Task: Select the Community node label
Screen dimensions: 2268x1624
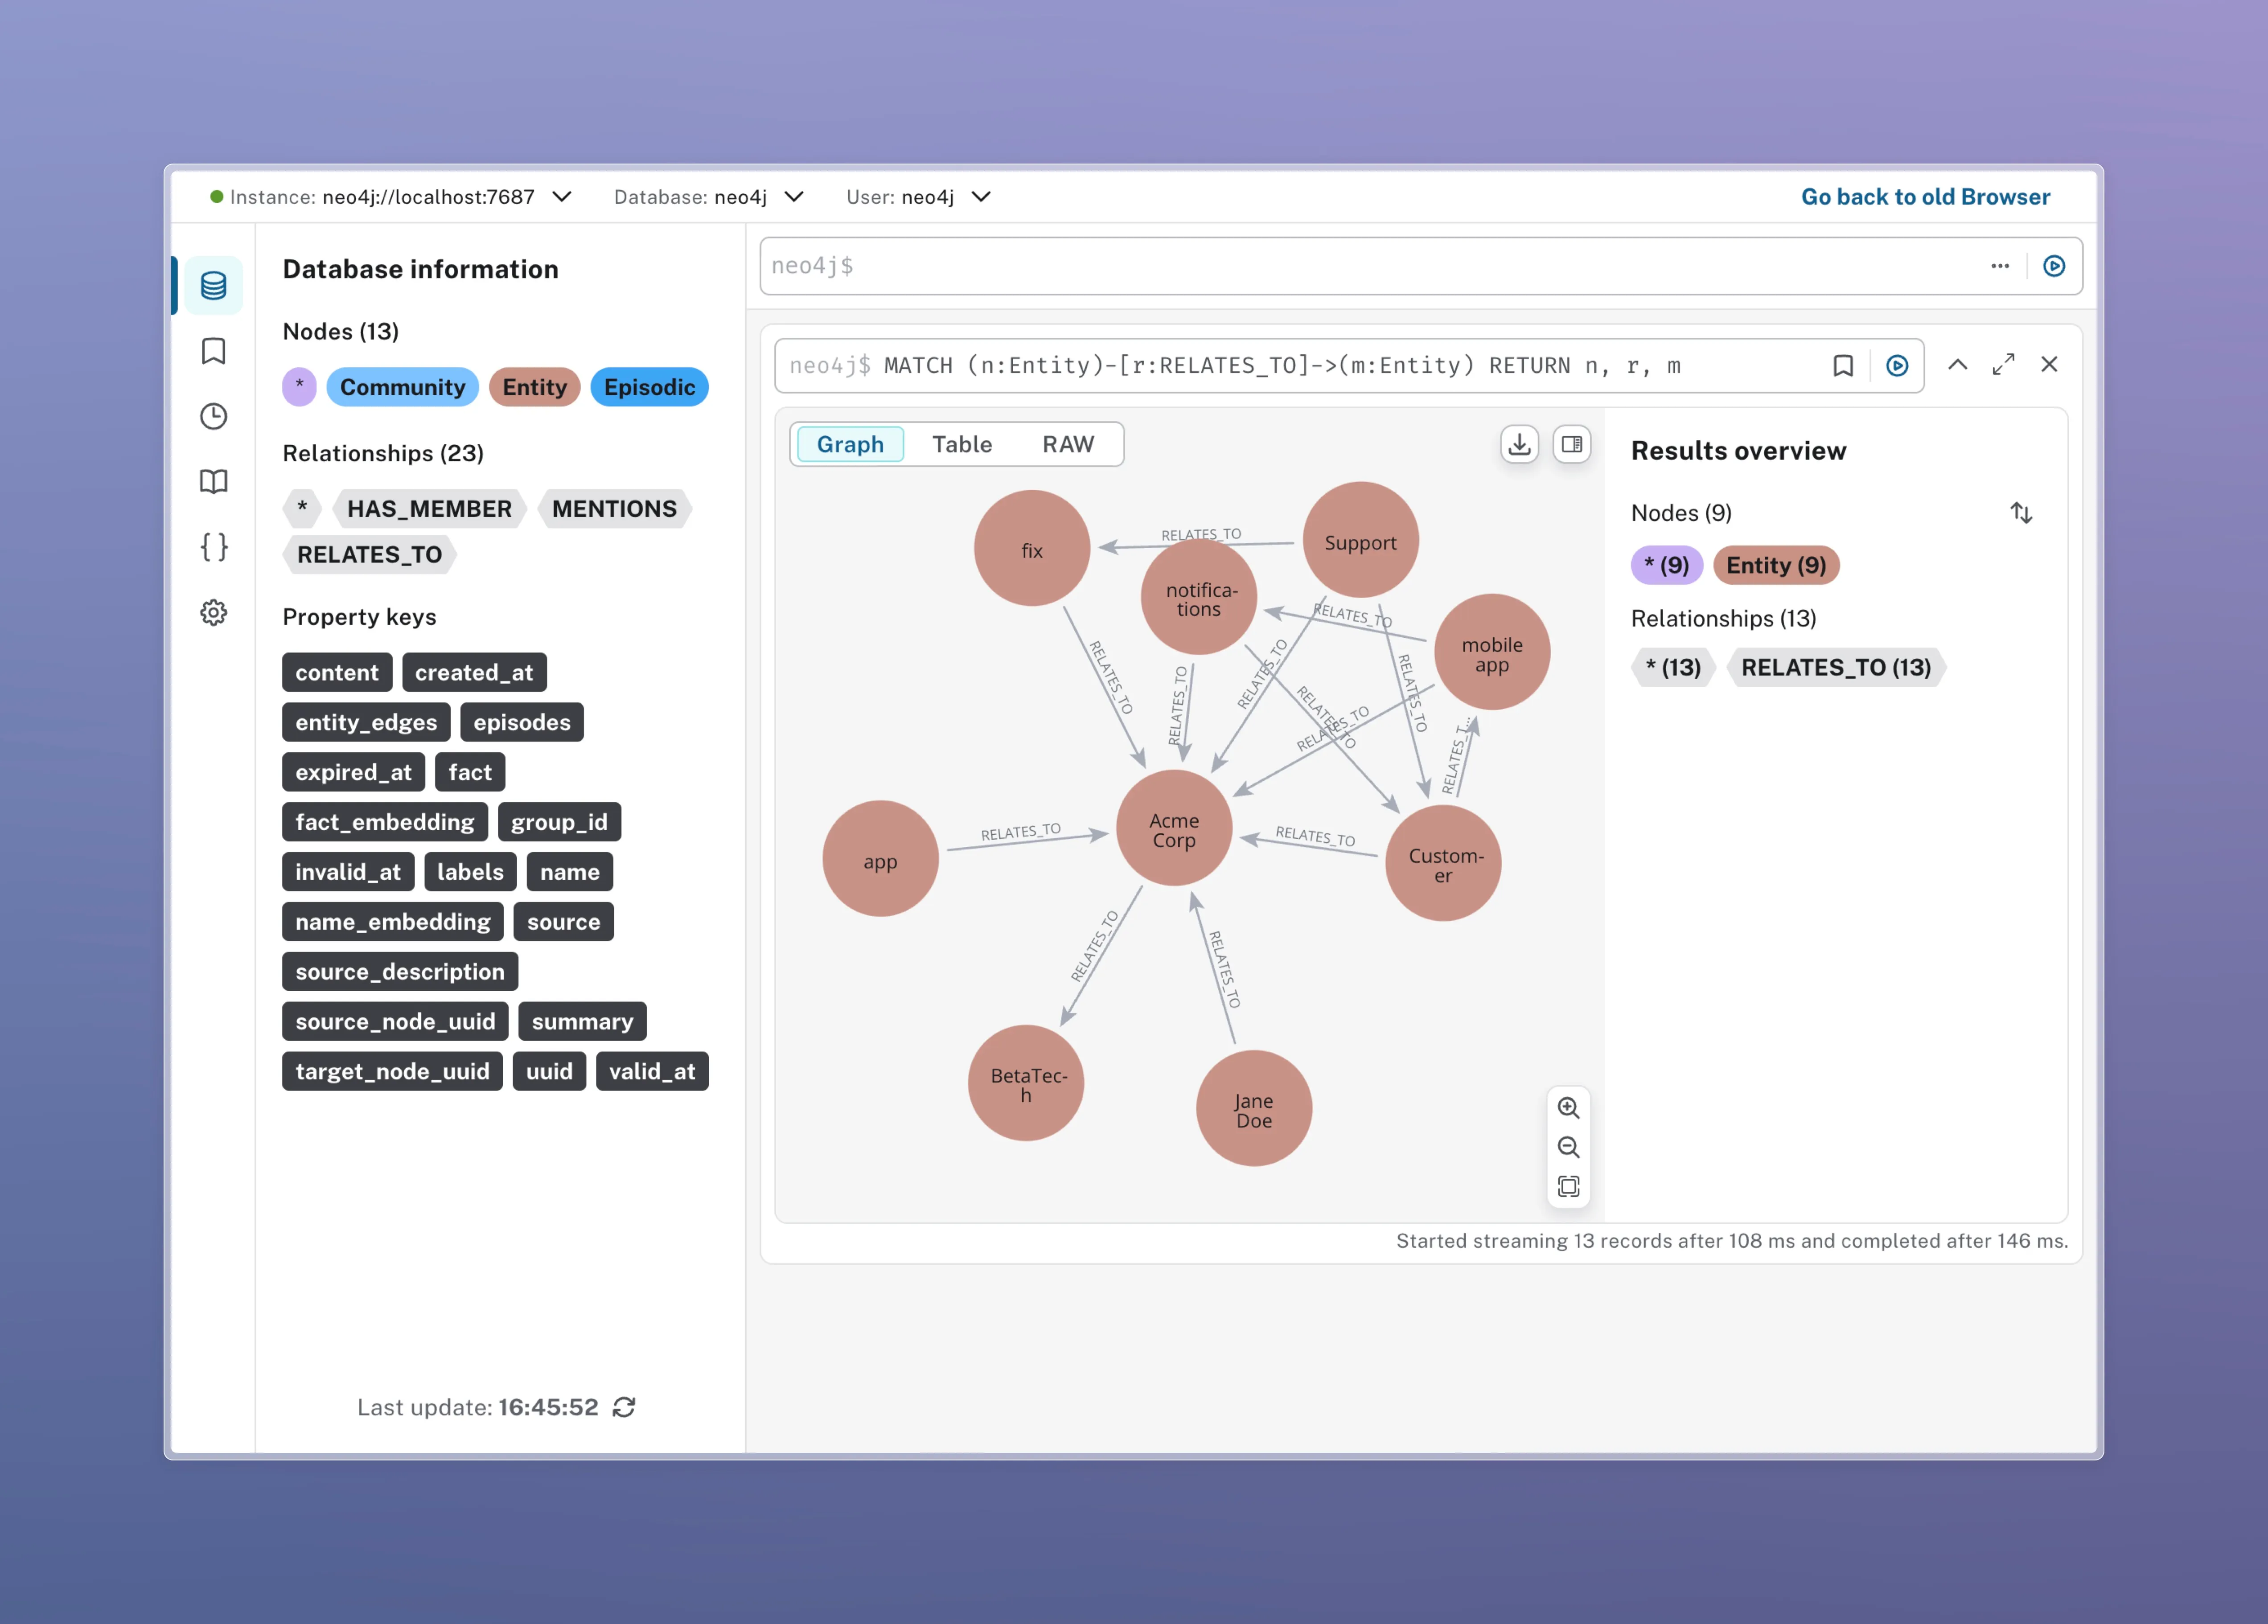Action: (x=402, y=387)
